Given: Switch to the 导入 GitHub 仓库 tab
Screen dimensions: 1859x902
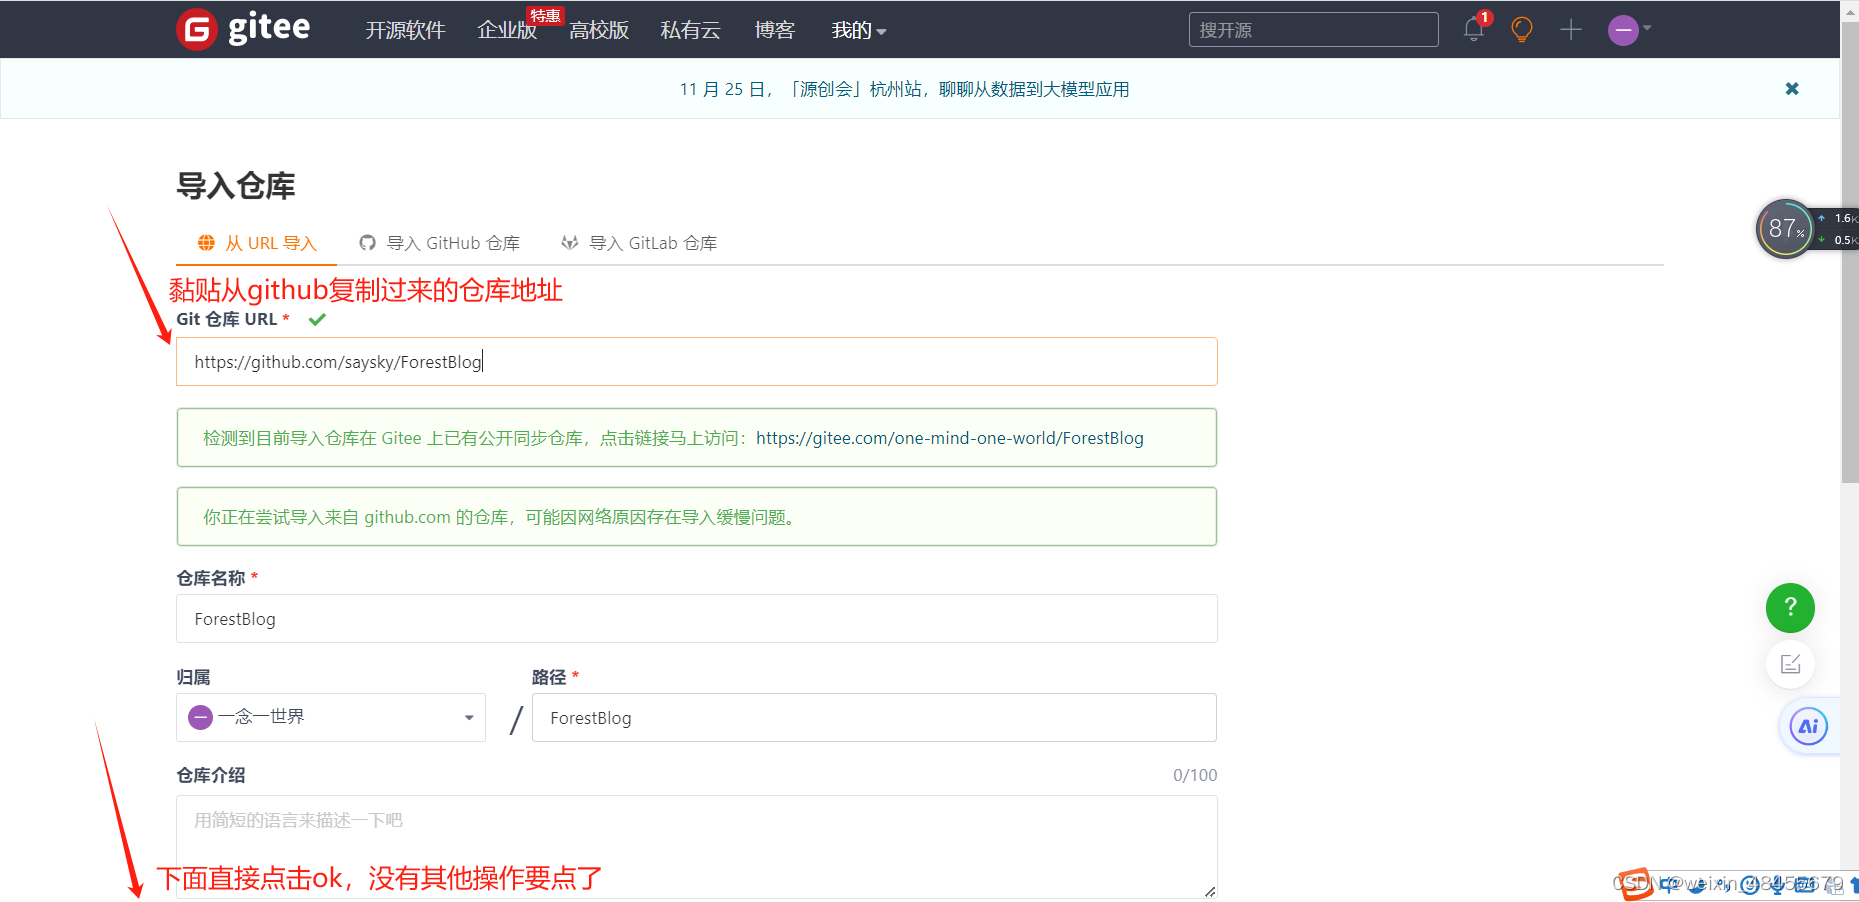Looking at the screenshot, I should click(452, 242).
